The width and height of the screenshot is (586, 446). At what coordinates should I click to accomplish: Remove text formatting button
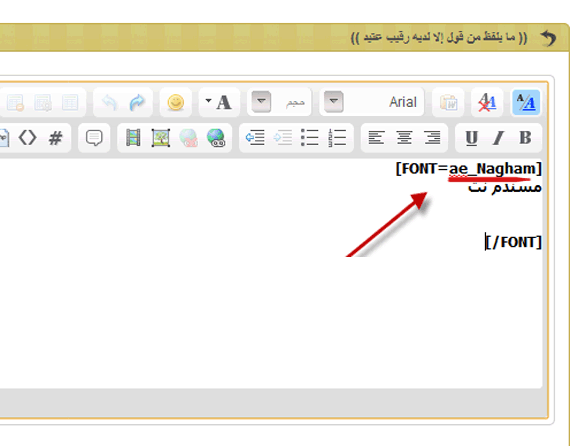coord(487,102)
